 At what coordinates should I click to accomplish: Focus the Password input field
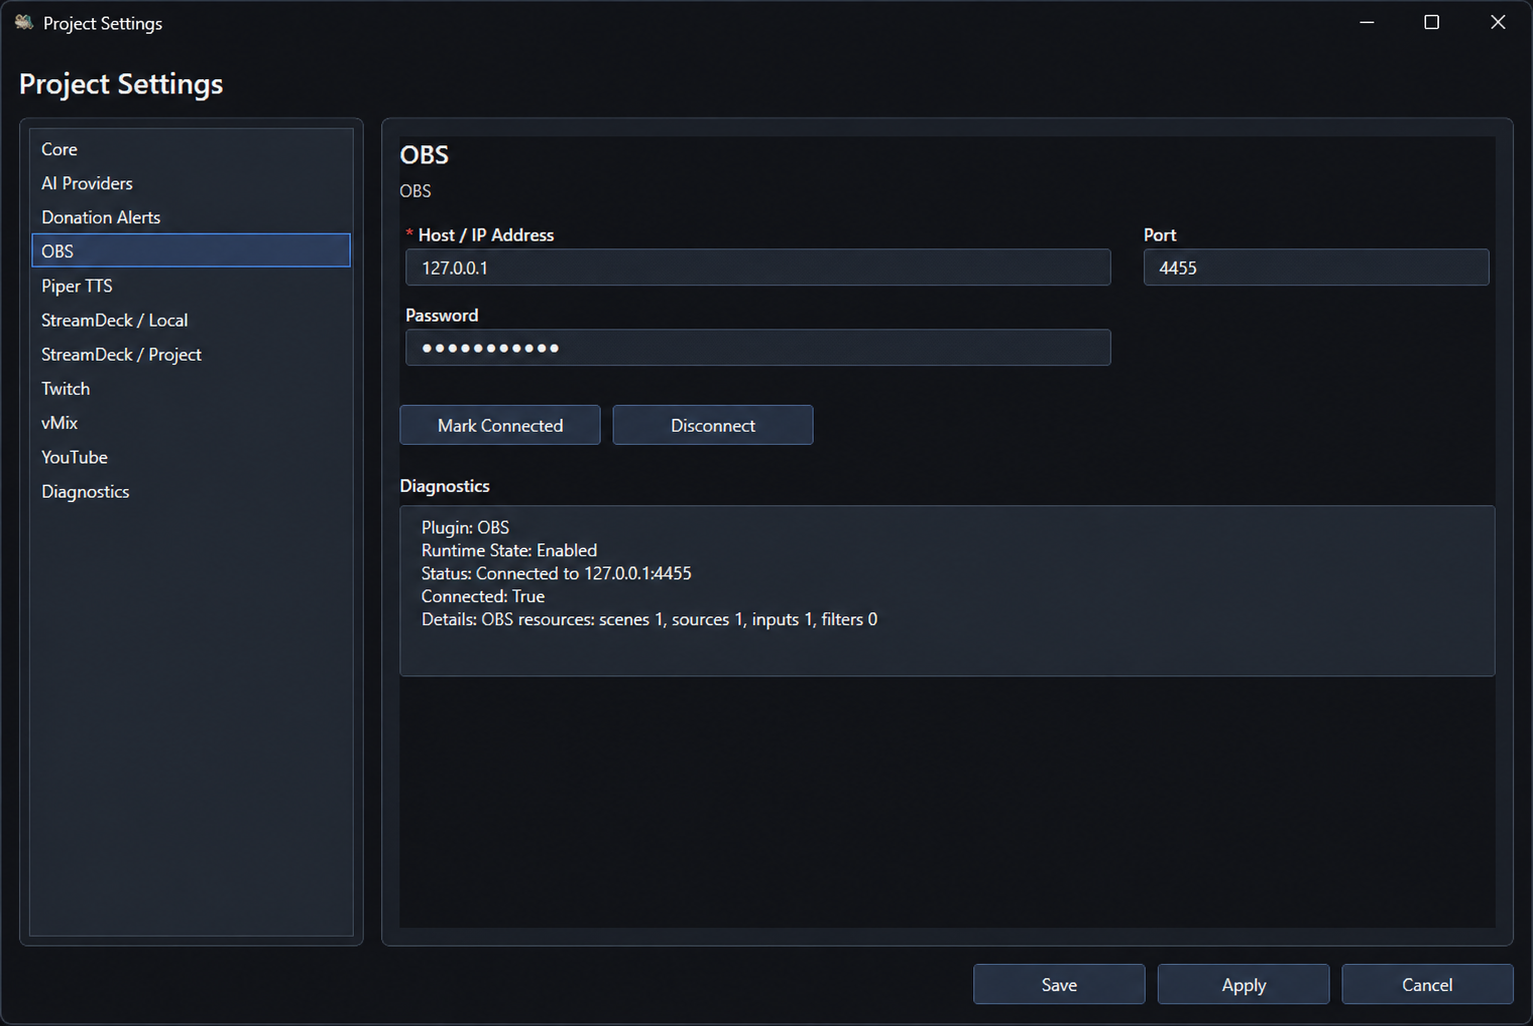758,348
